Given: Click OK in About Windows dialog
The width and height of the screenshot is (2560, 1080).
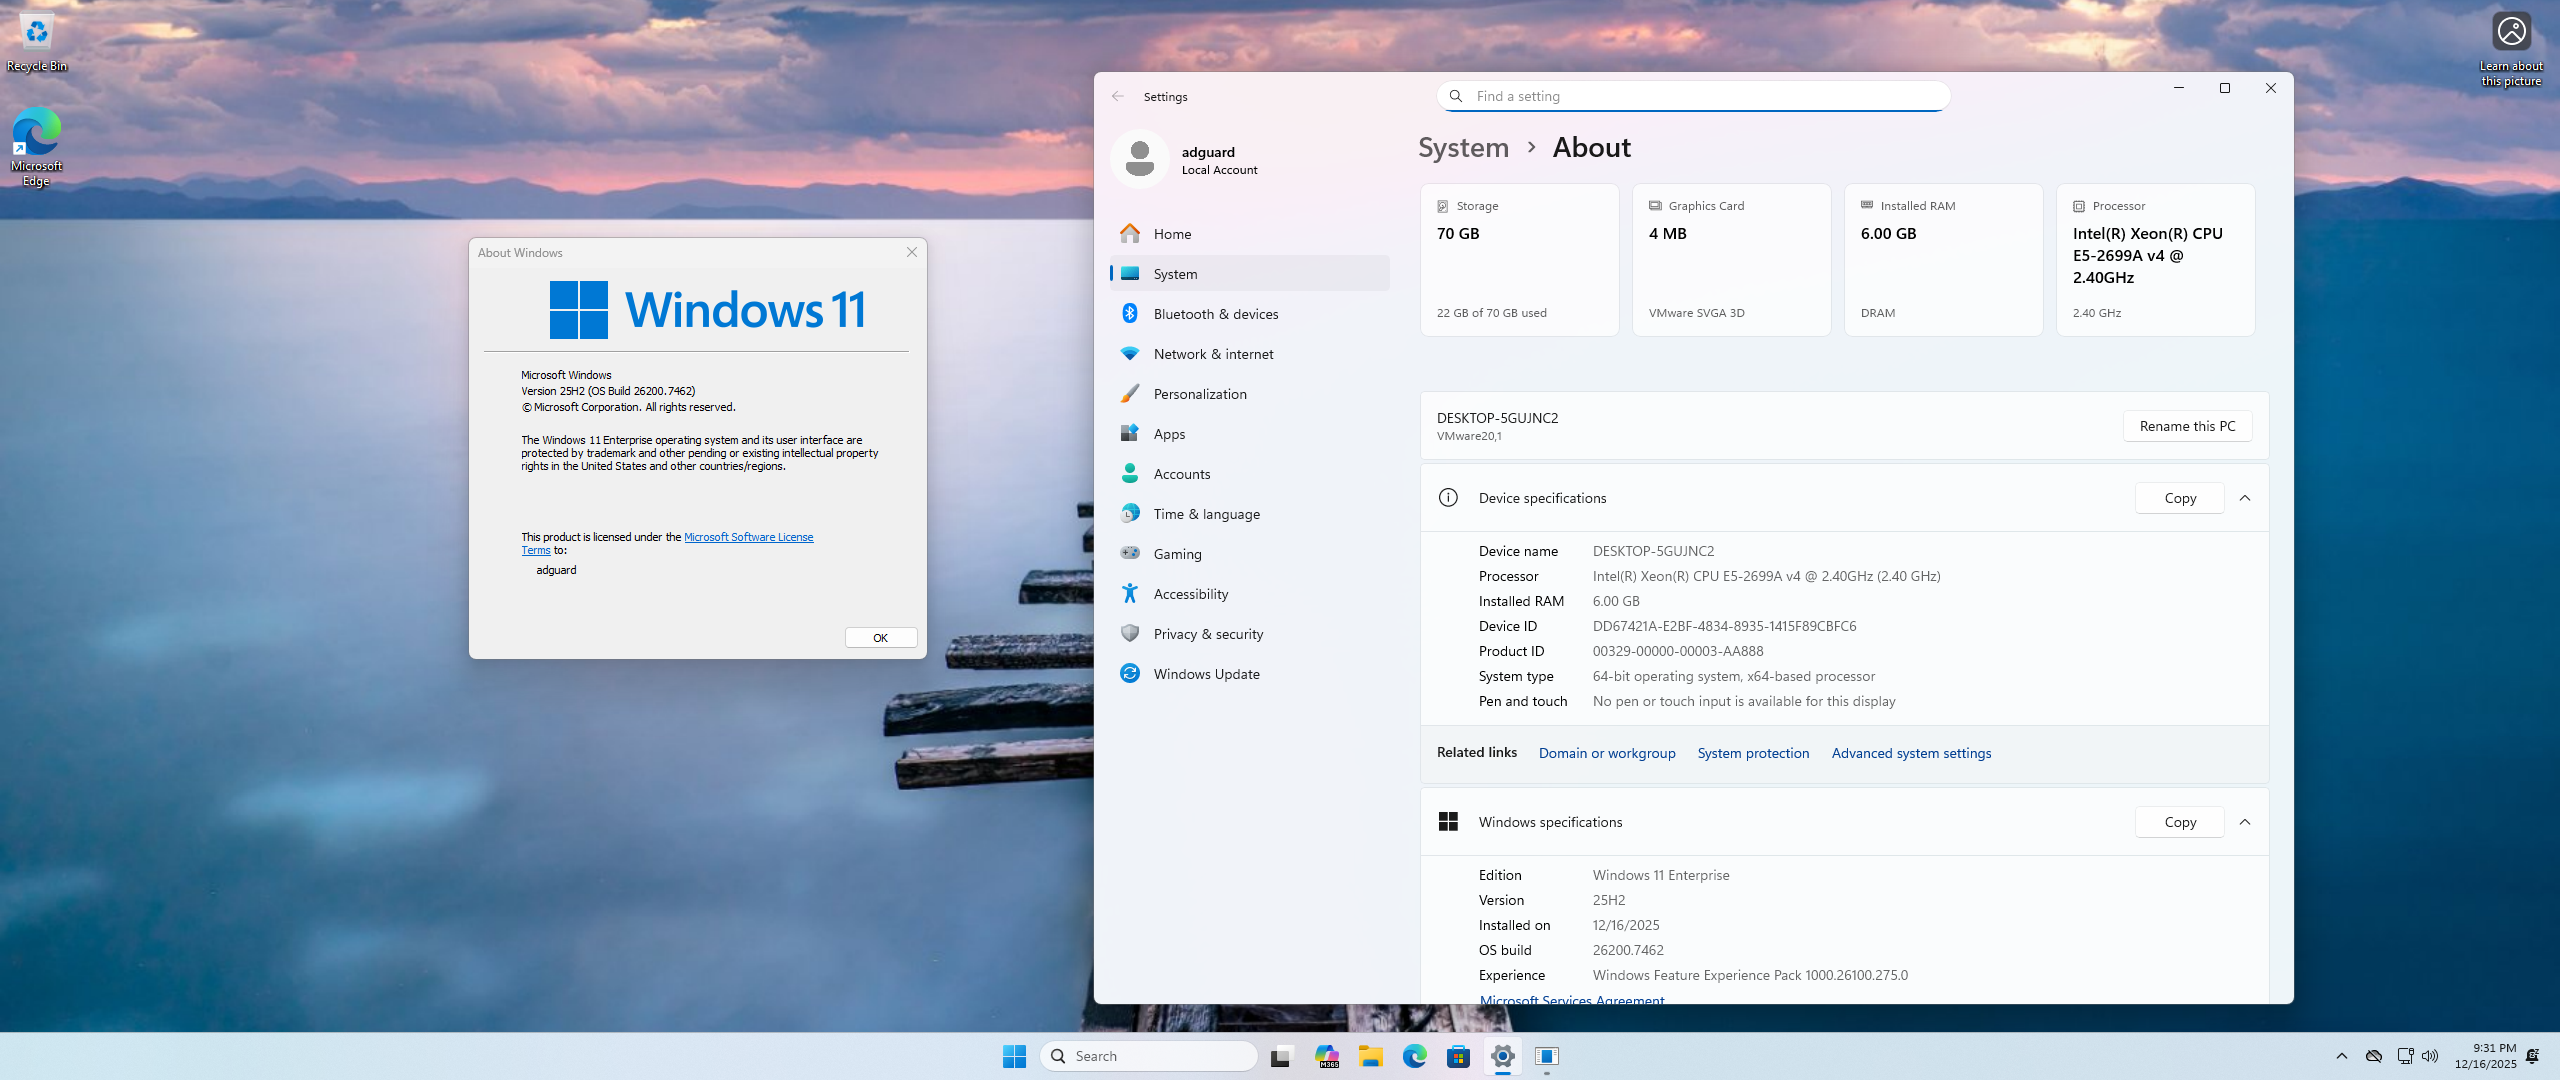Looking at the screenshot, I should tap(880, 638).
